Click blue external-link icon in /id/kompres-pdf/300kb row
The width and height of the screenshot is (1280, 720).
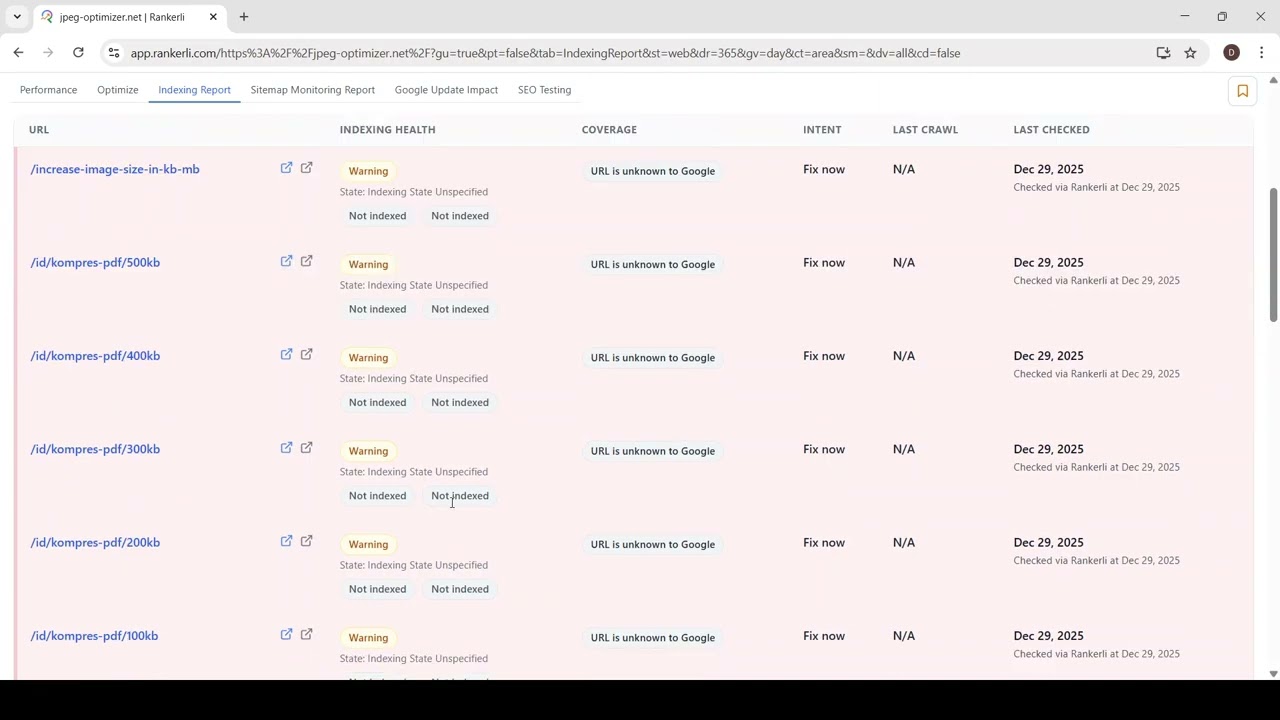pyautogui.click(x=286, y=448)
